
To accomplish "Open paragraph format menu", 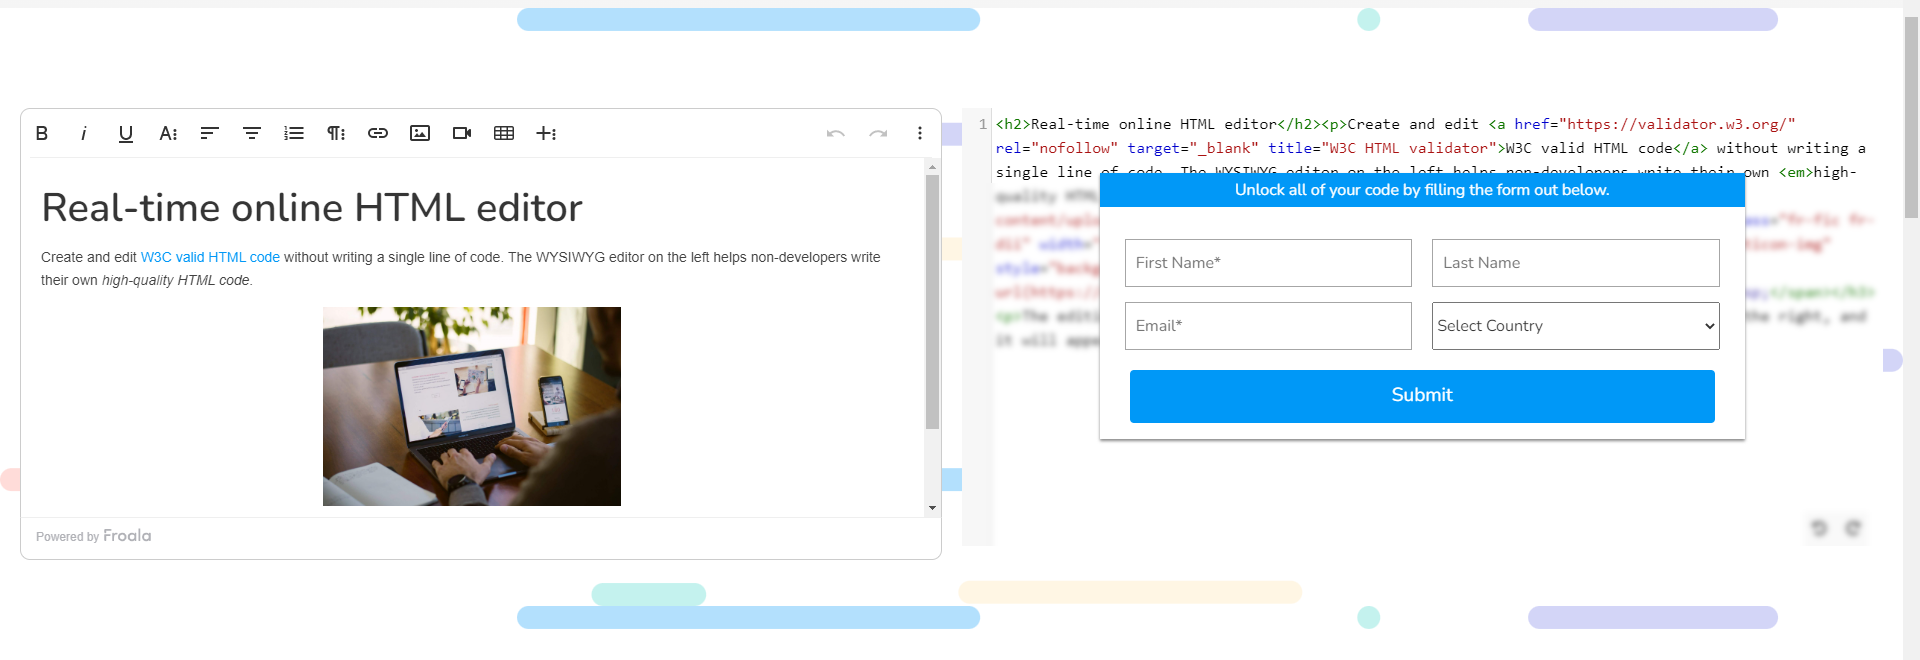I will (336, 133).
